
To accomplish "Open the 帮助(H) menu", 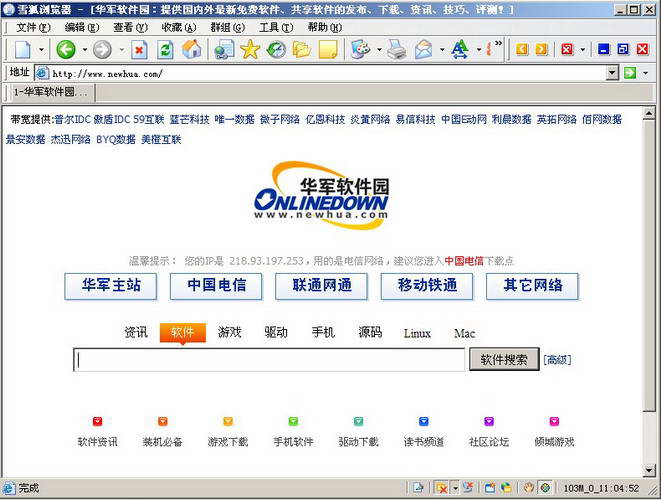I will (x=325, y=28).
